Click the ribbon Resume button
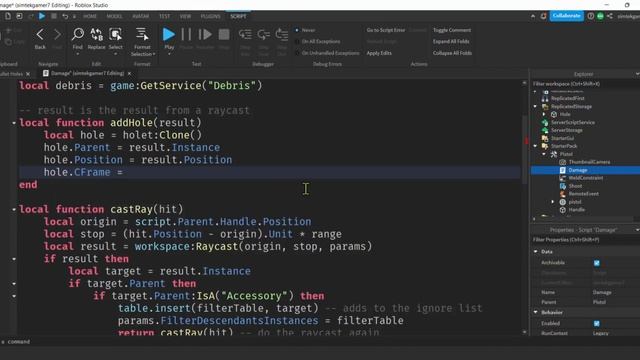The image size is (640, 360). tap(205, 34)
